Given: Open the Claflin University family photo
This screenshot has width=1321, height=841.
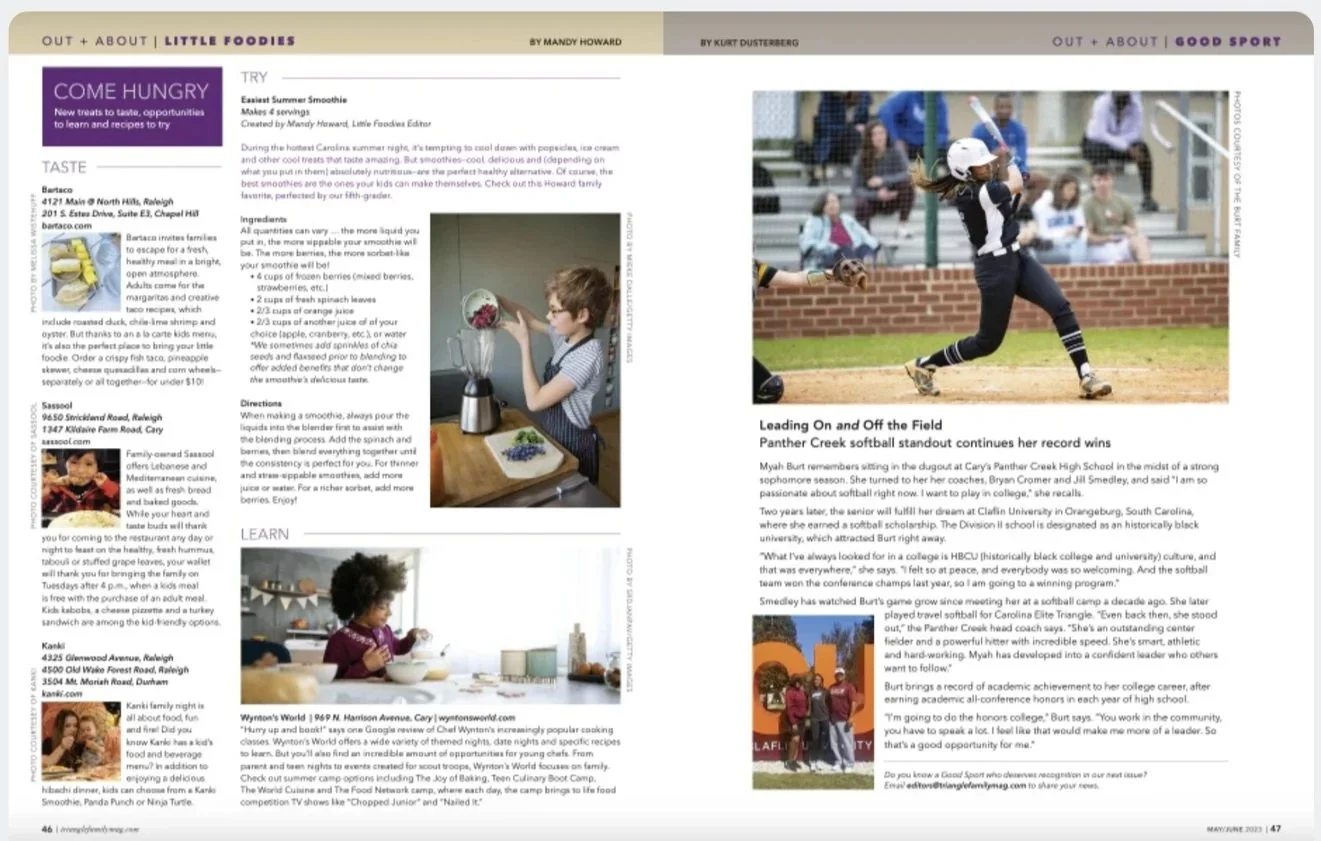Looking at the screenshot, I should click(813, 702).
